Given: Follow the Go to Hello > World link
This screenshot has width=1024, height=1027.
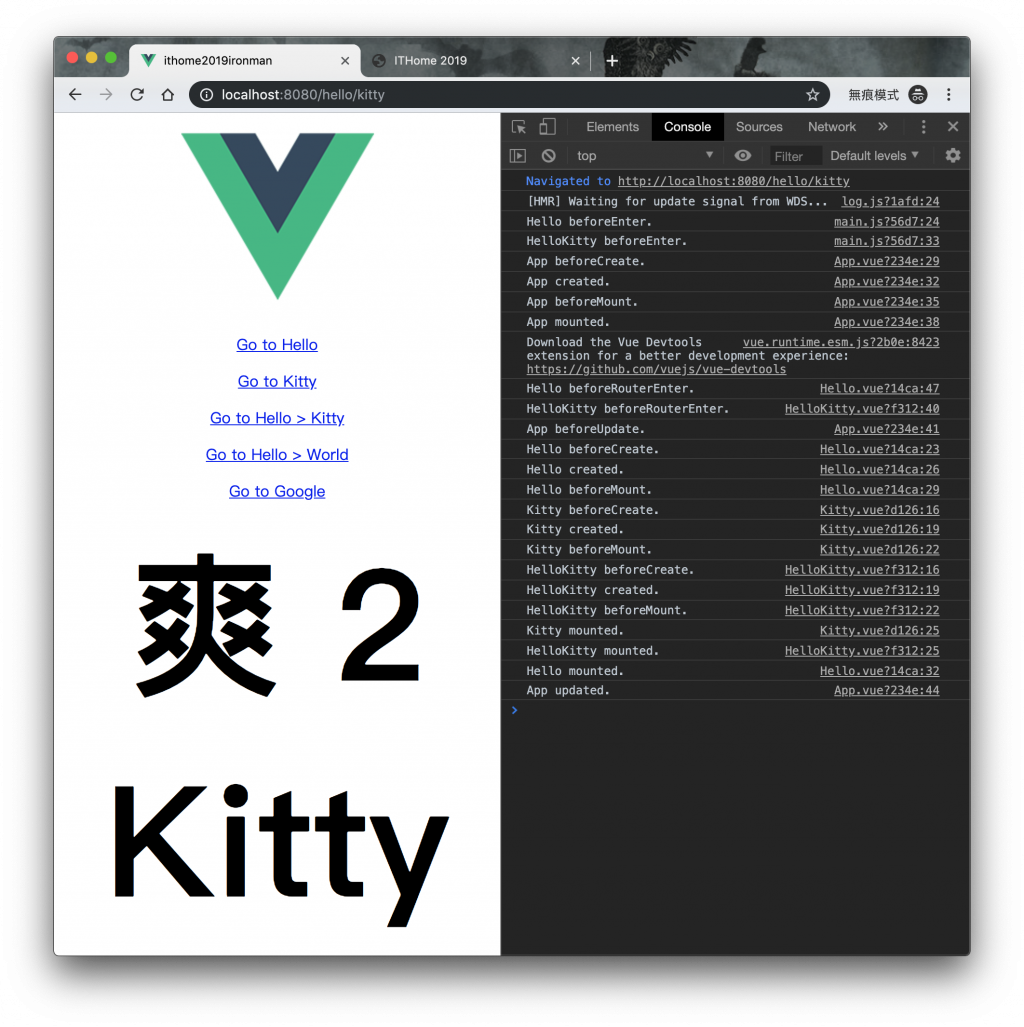Looking at the screenshot, I should click(276, 455).
